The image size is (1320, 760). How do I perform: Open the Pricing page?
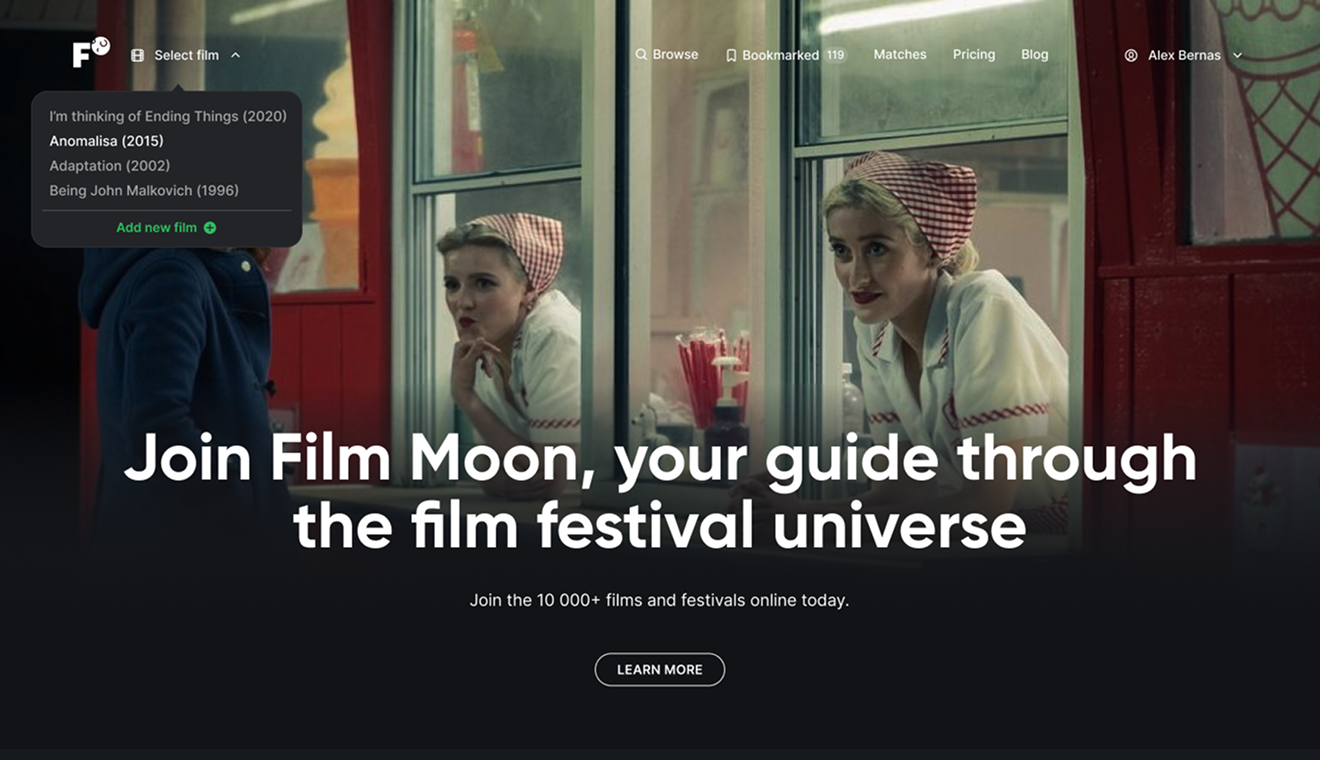click(x=973, y=54)
